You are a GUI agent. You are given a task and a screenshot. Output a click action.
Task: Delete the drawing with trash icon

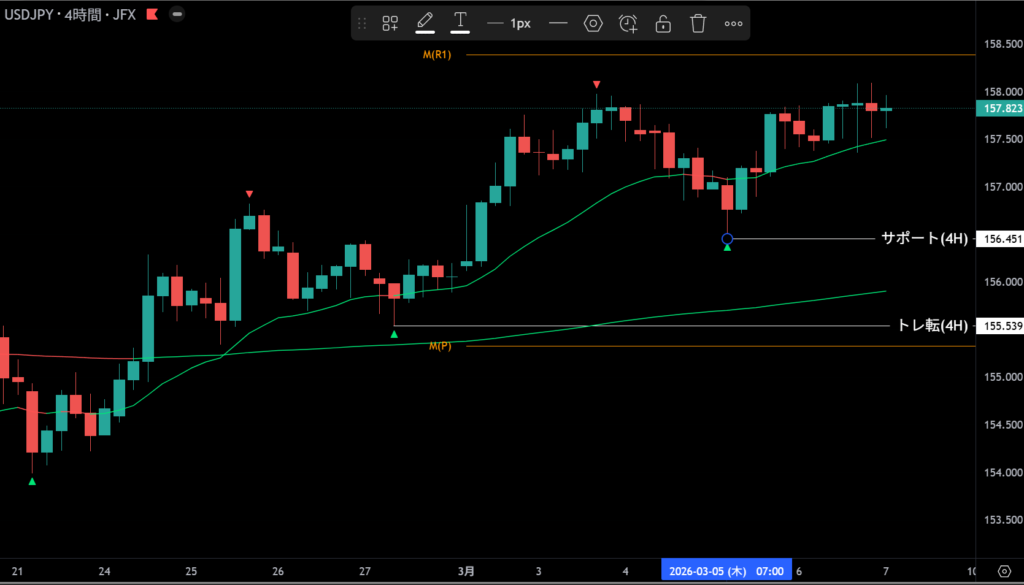698,23
